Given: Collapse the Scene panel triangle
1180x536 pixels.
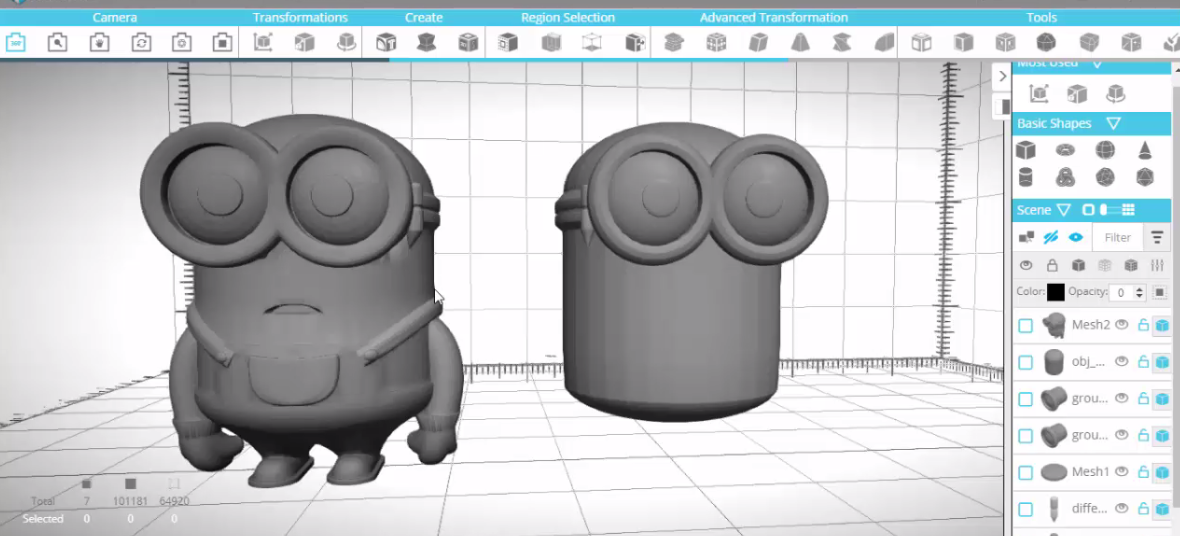Looking at the screenshot, I should tap(1063, 210).
